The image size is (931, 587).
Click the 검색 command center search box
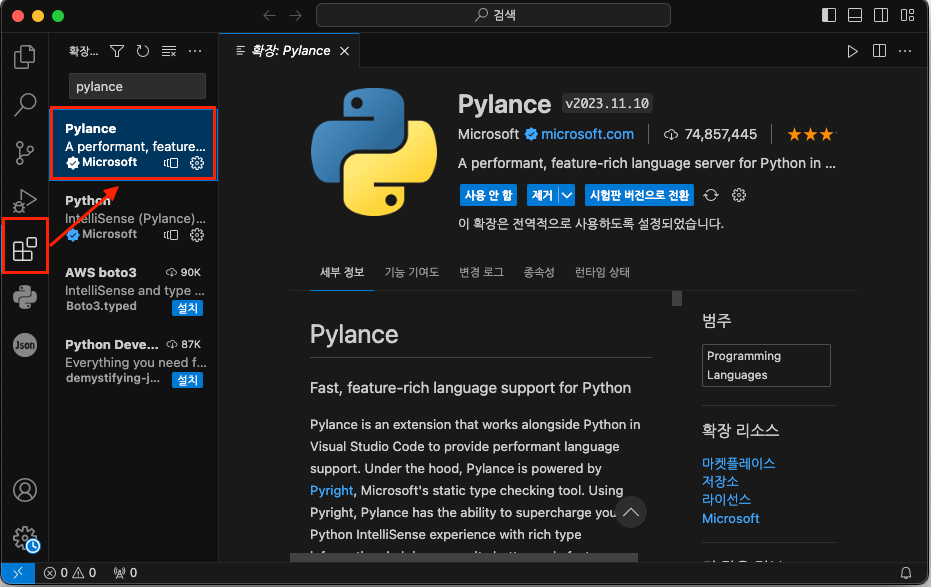click(x=493, y=15)
